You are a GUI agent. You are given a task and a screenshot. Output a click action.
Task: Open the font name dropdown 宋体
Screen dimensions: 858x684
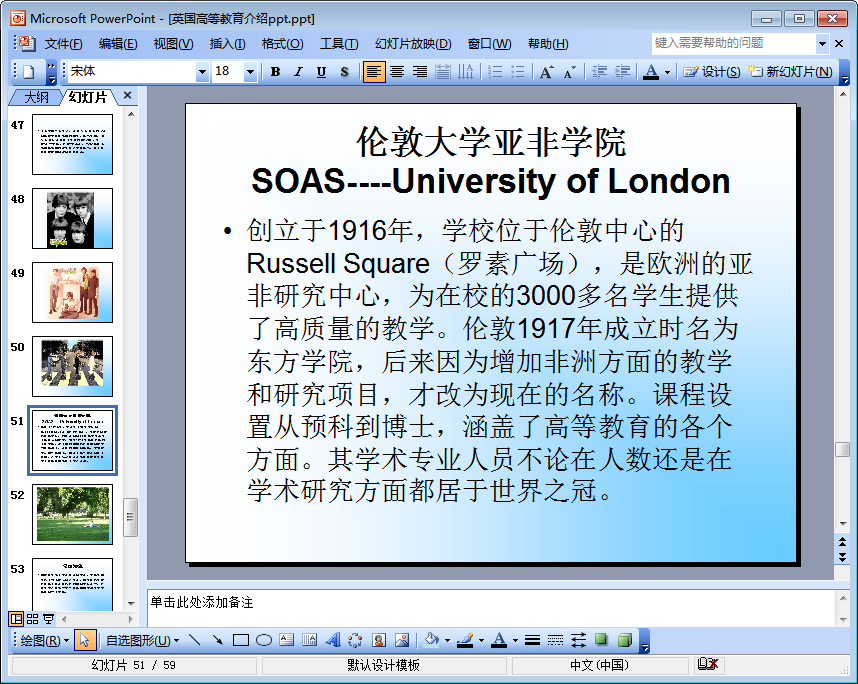point(202,72)
